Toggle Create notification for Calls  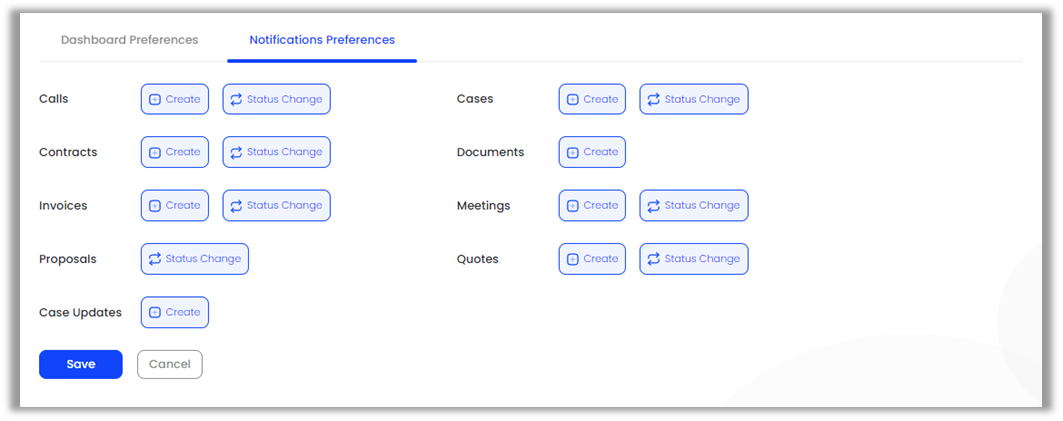(x=175, y=99)
